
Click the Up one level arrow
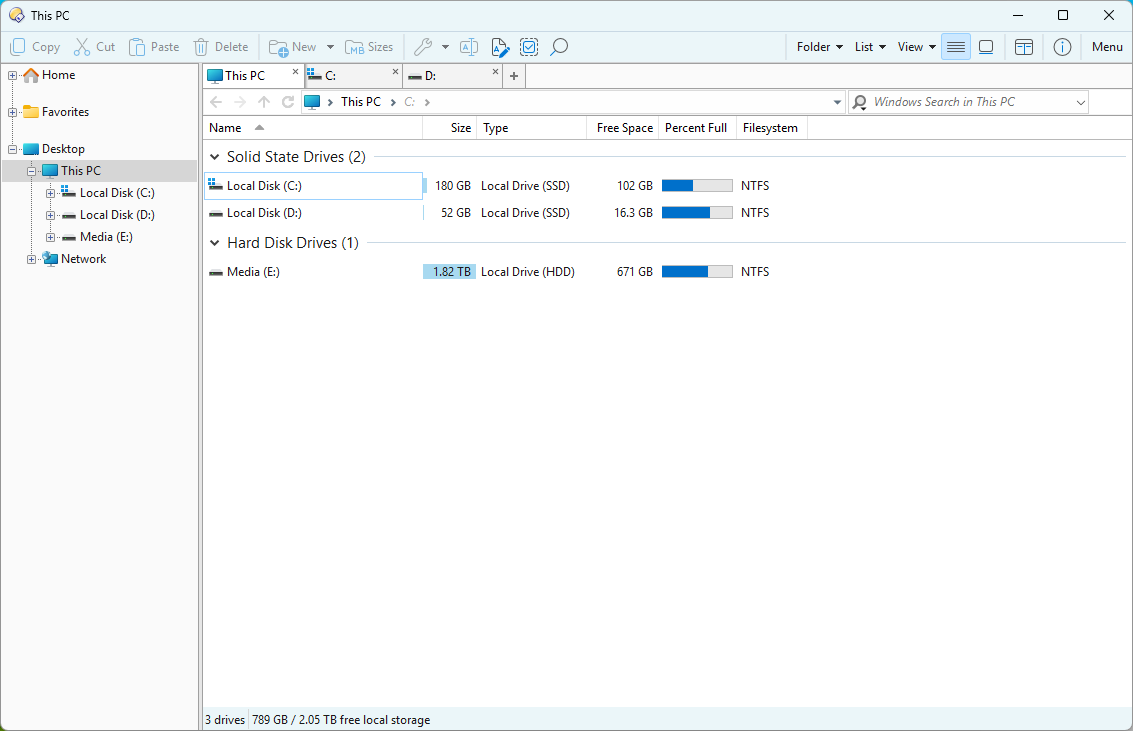[264, 102]
